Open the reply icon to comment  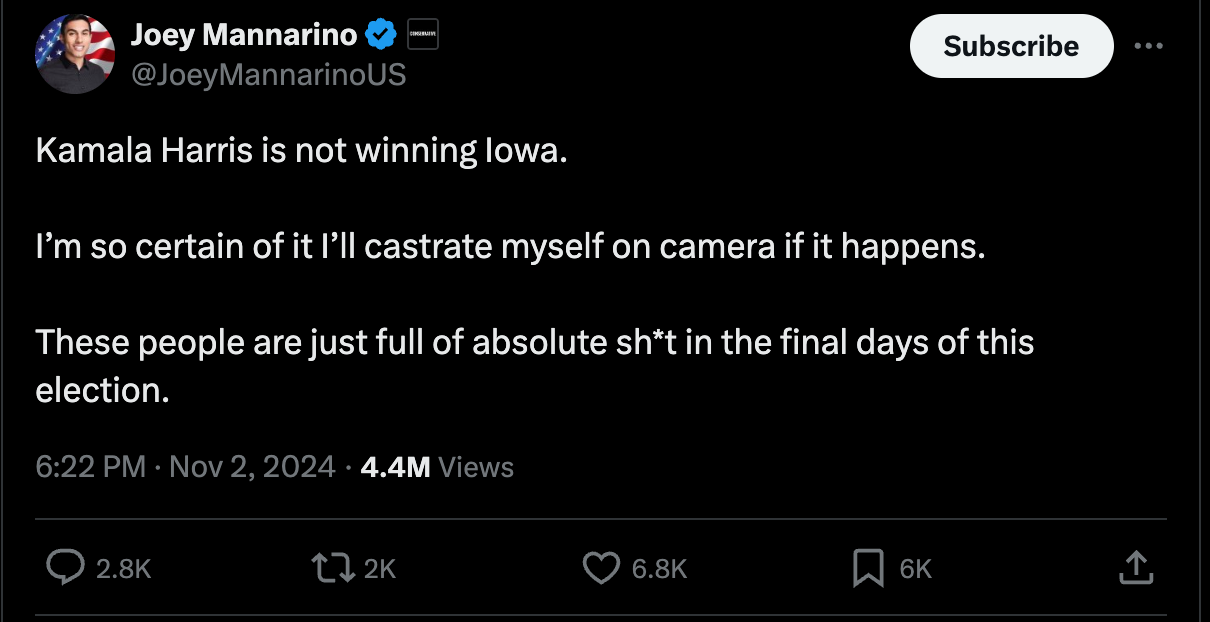(x=64, y=568)
